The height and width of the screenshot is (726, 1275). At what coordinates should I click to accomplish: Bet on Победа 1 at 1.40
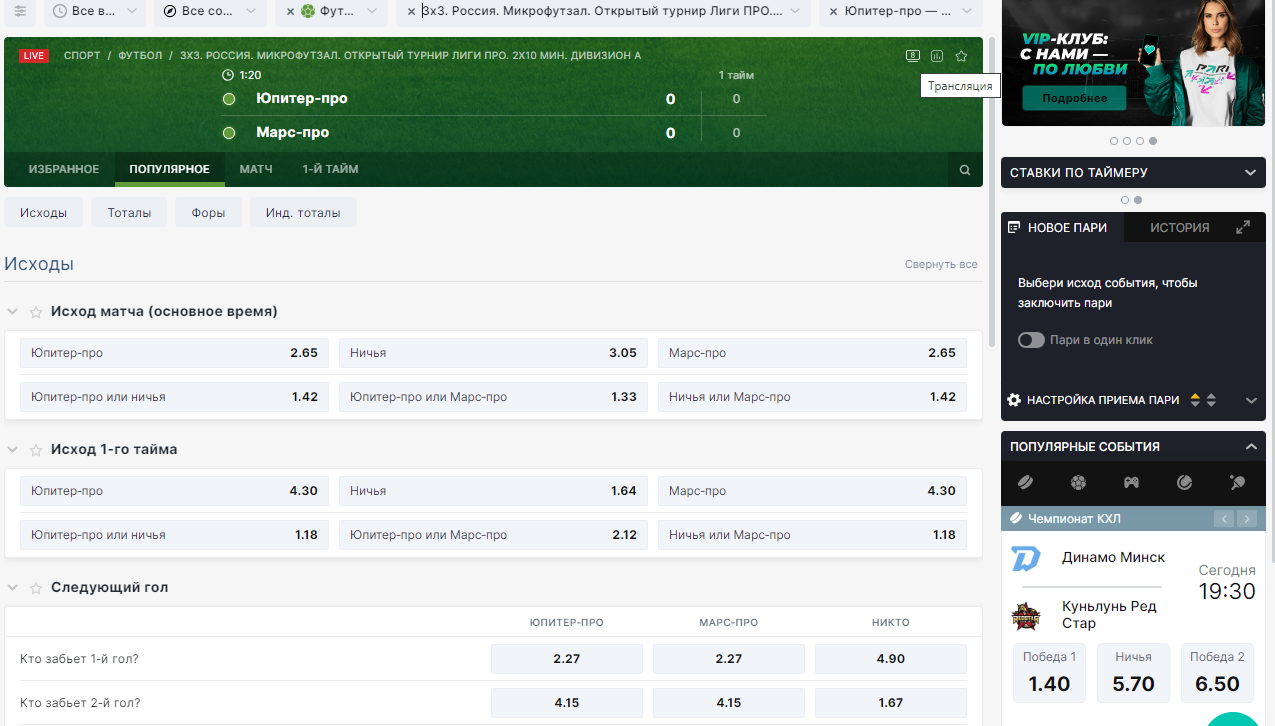[1049, 673]
